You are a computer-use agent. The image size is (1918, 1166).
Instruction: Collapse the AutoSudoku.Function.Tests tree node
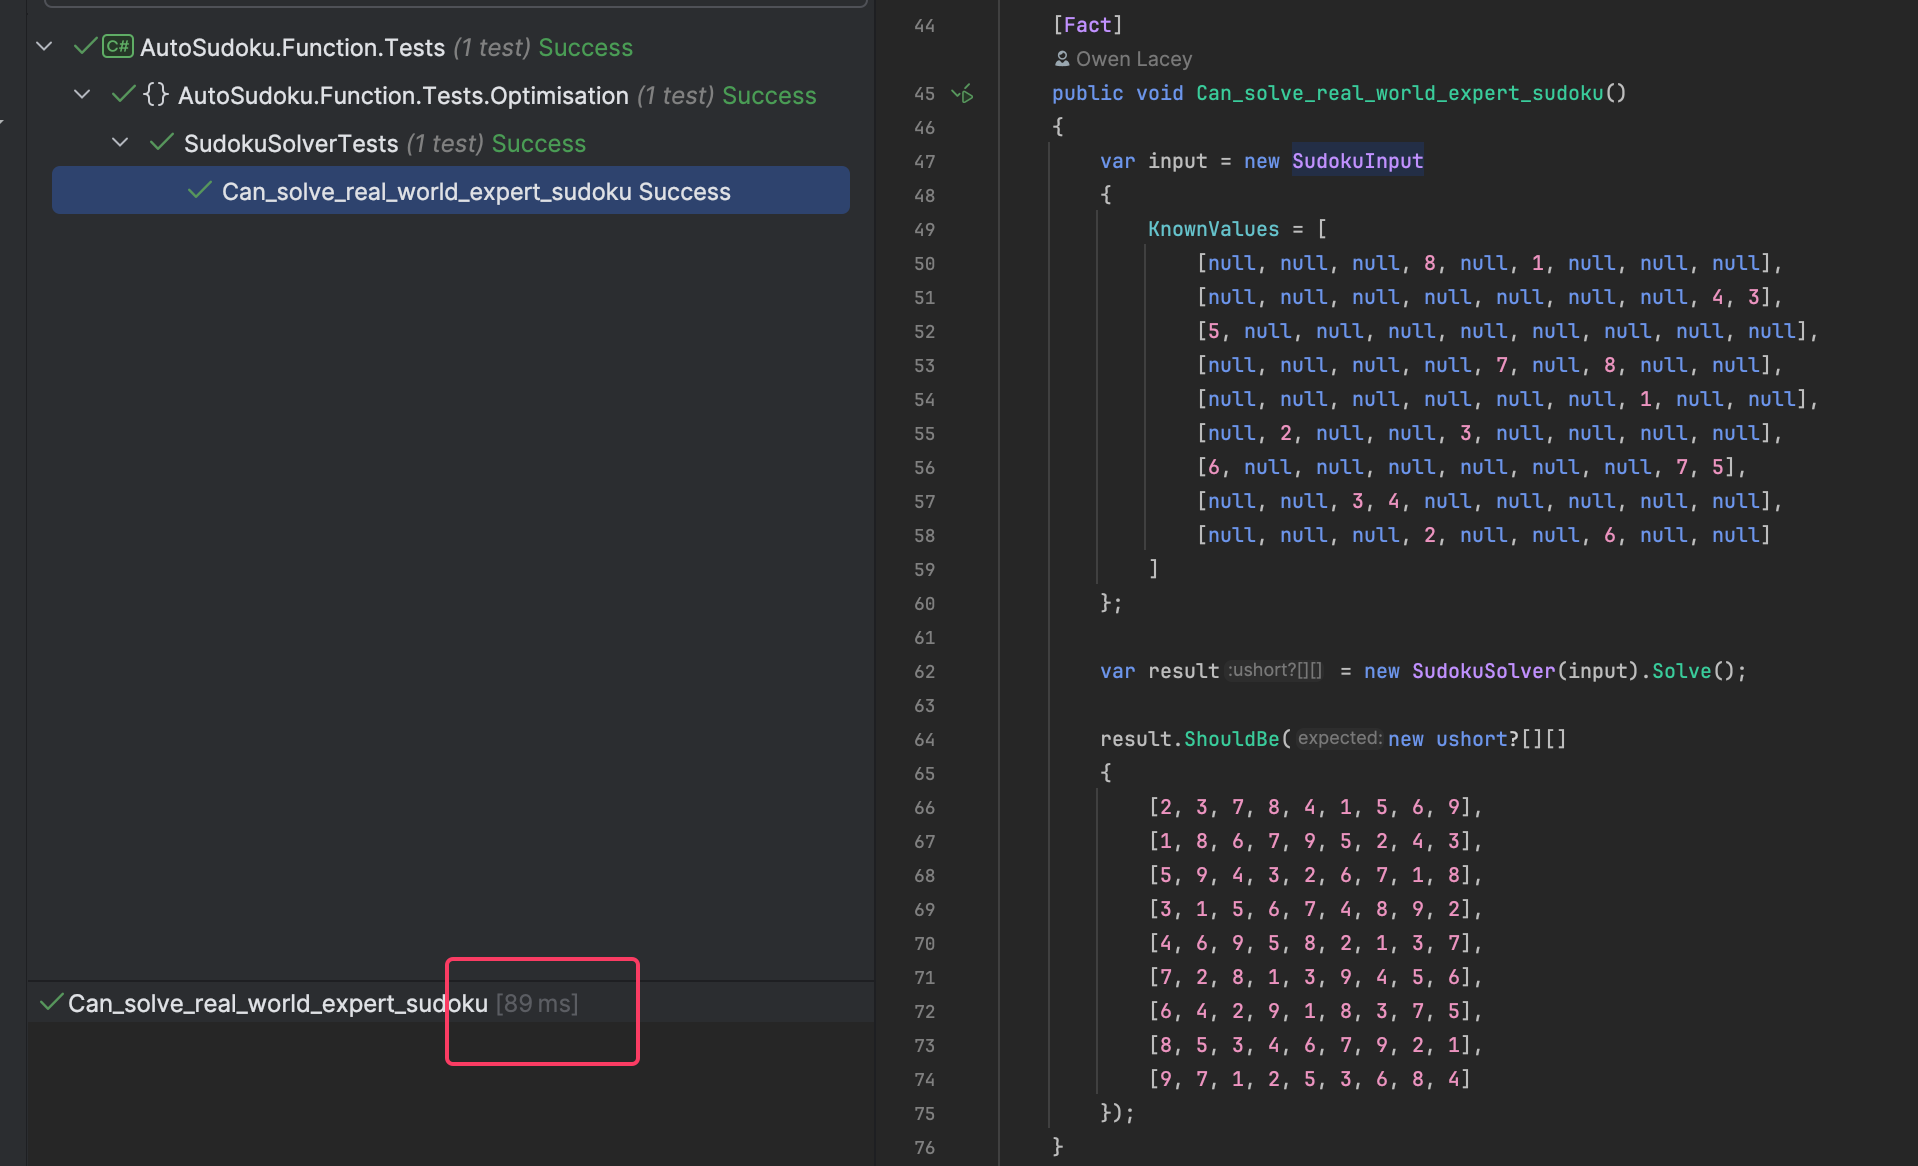[x=44, y=46]
